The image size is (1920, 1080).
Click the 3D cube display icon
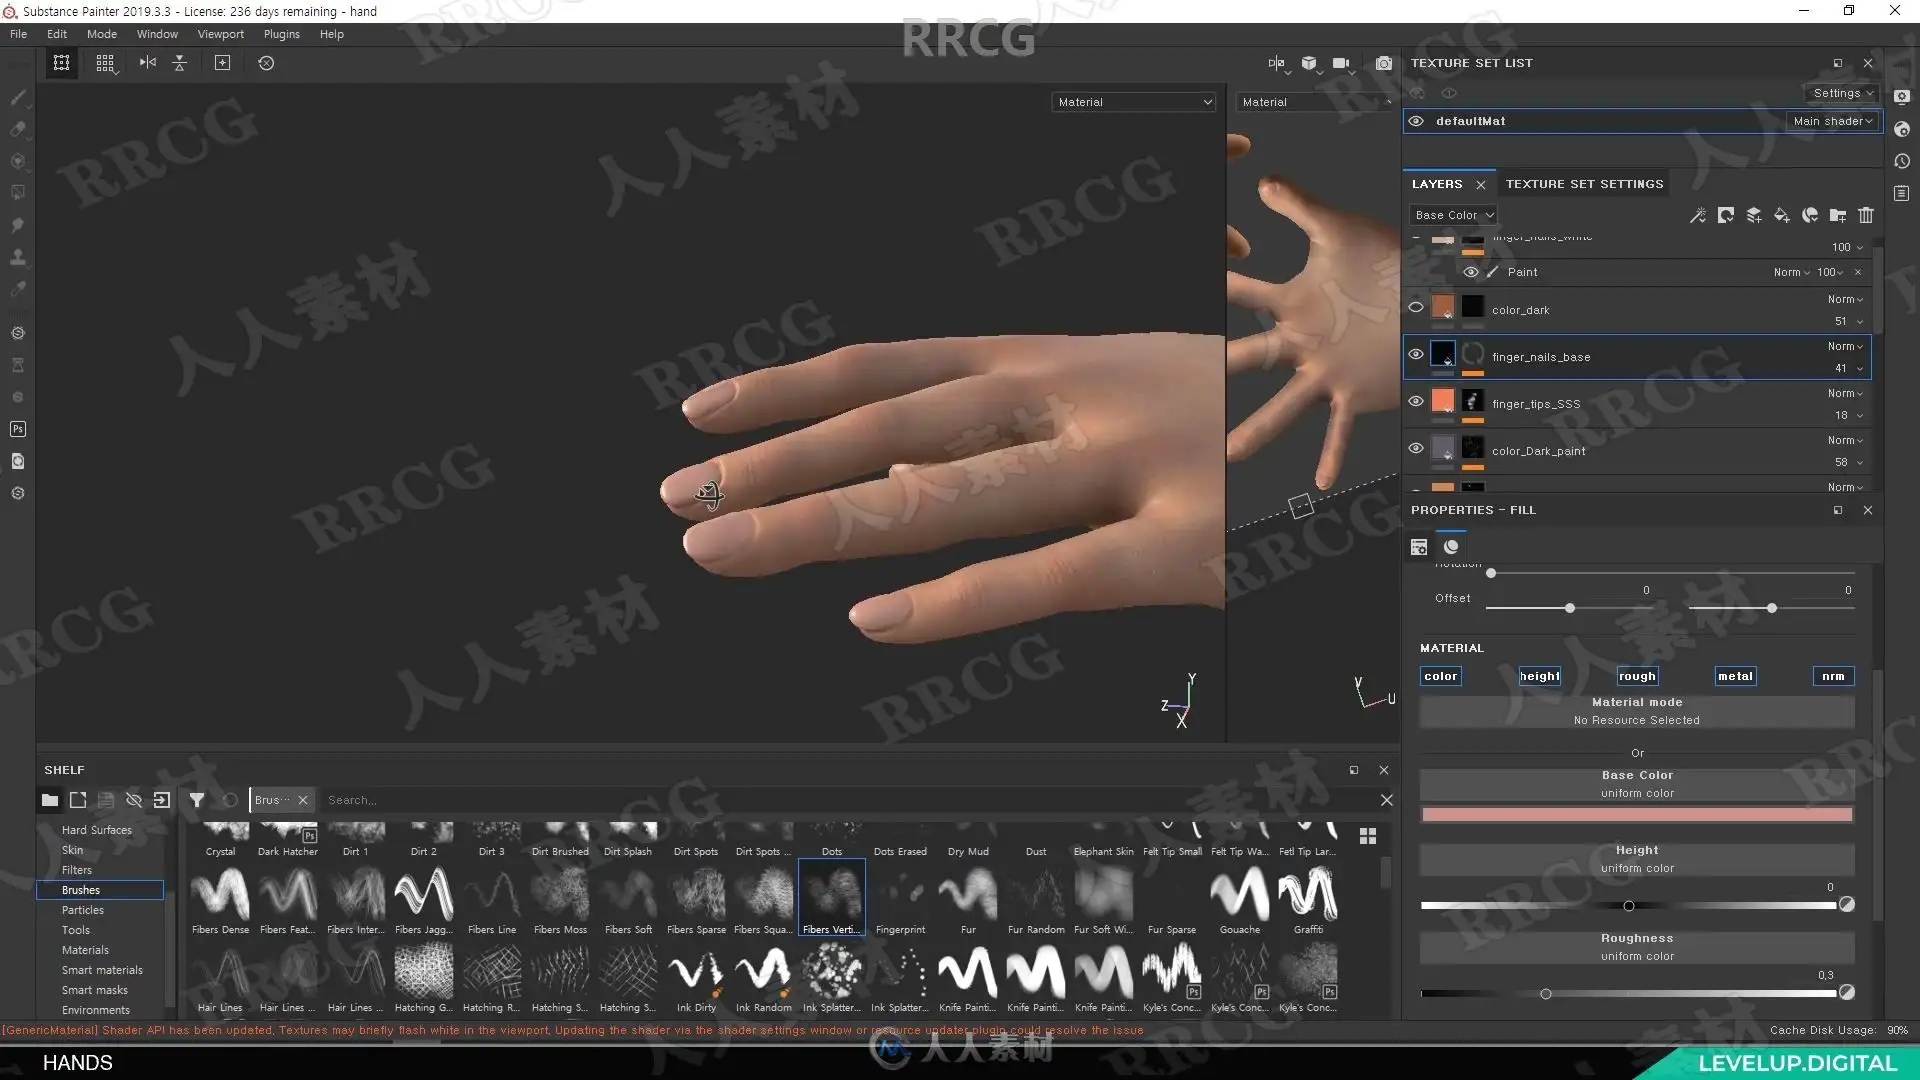click(x=1309, y=63)
